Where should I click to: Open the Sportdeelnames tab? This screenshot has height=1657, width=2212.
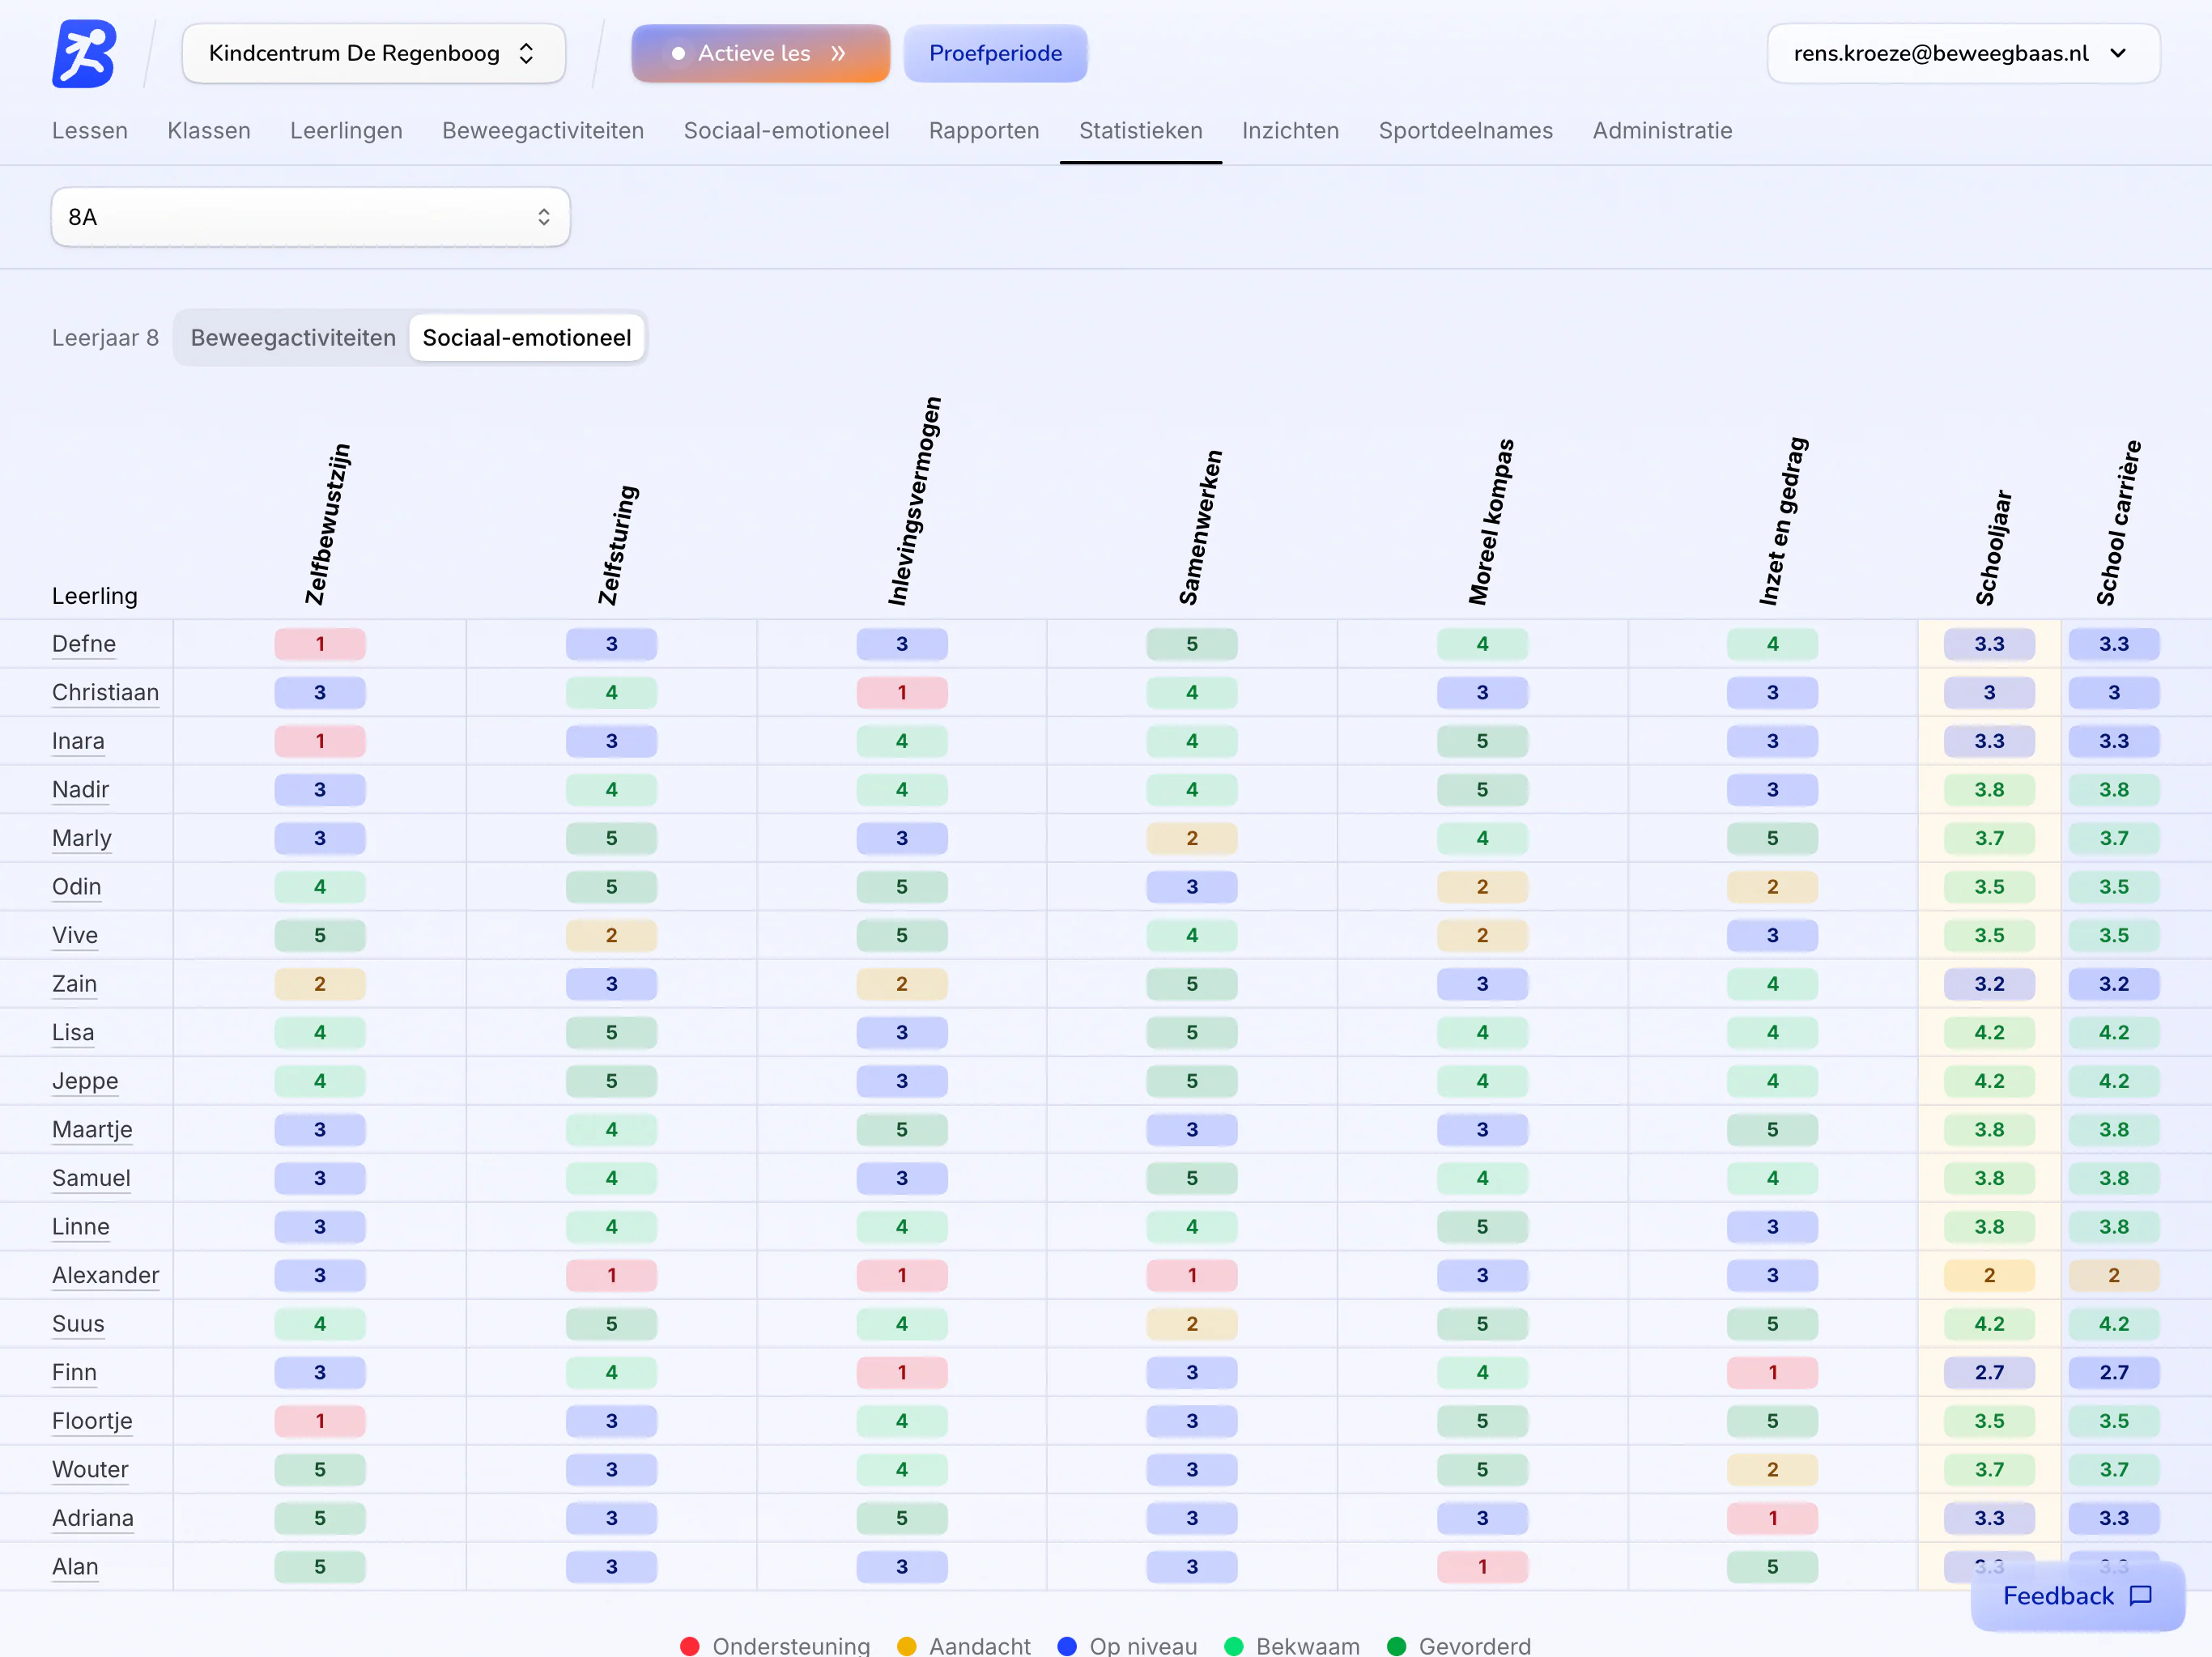pyautogui.click(x=1466, y=131)
